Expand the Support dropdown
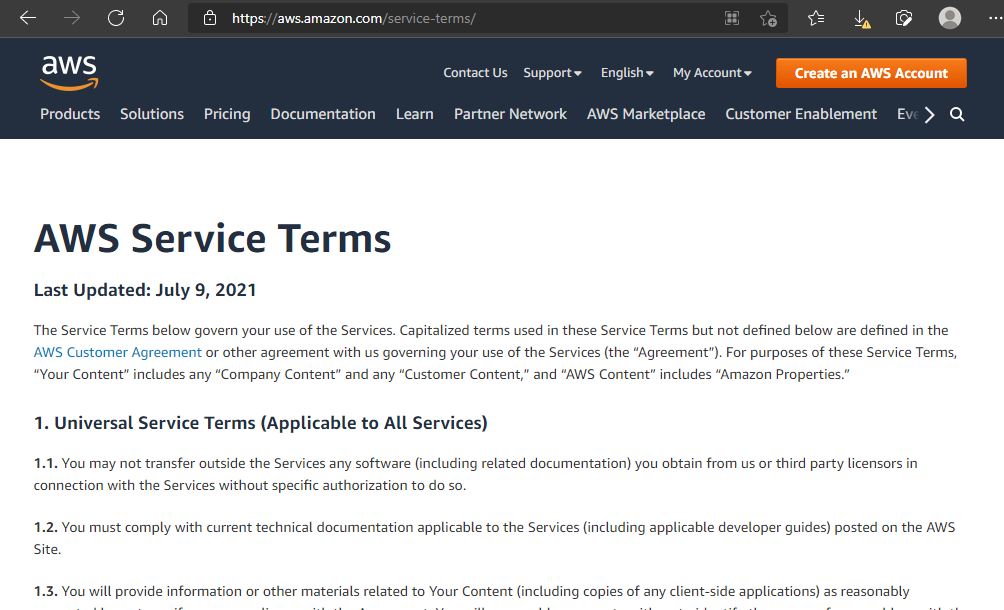This screenshot has height=610, width=1004. point(553,73)
